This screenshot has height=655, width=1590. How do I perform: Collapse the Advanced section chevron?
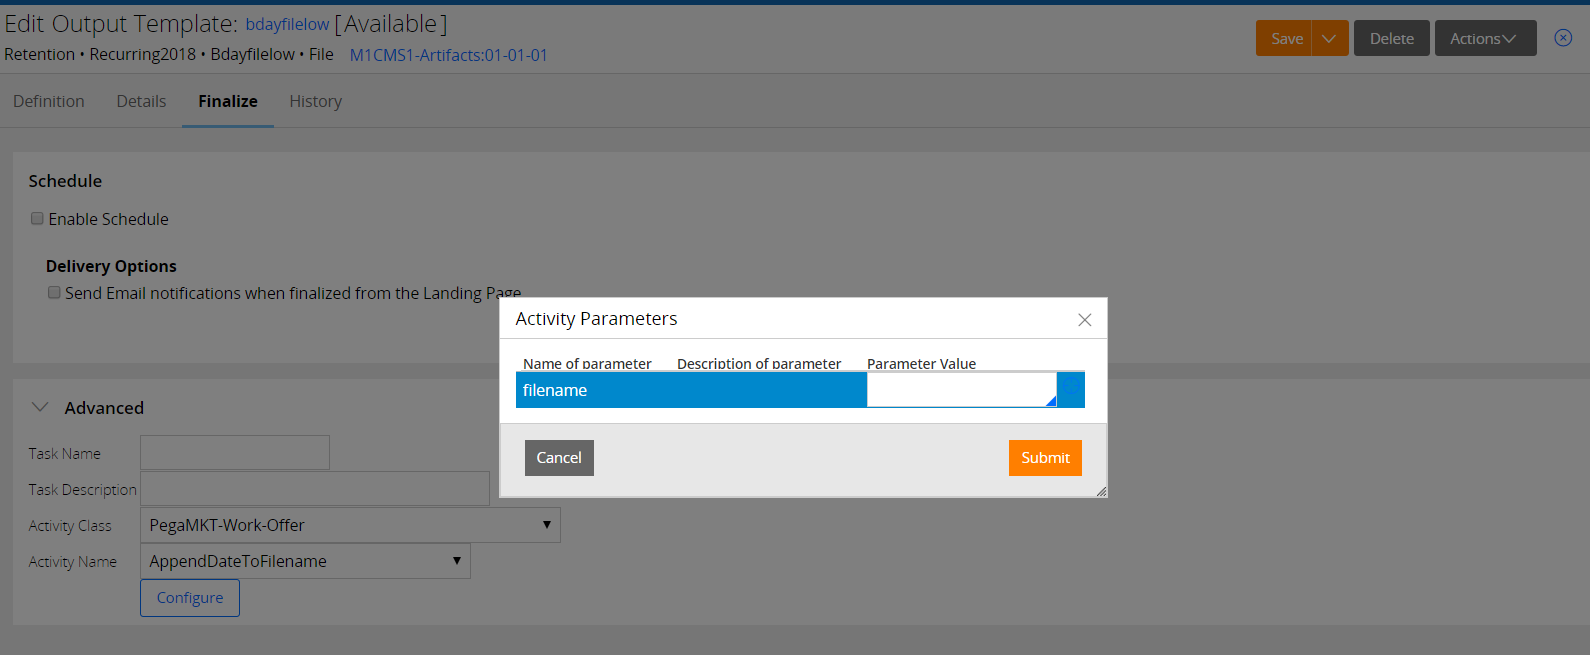pyautogui.click(x=40, y=407)
